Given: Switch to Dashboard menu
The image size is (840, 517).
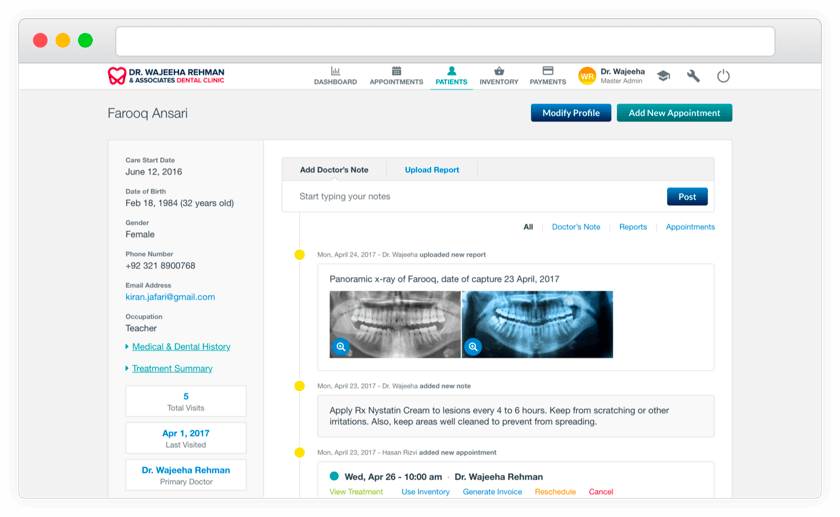Looking at the screenshot, I should click(x=335, y=82).
